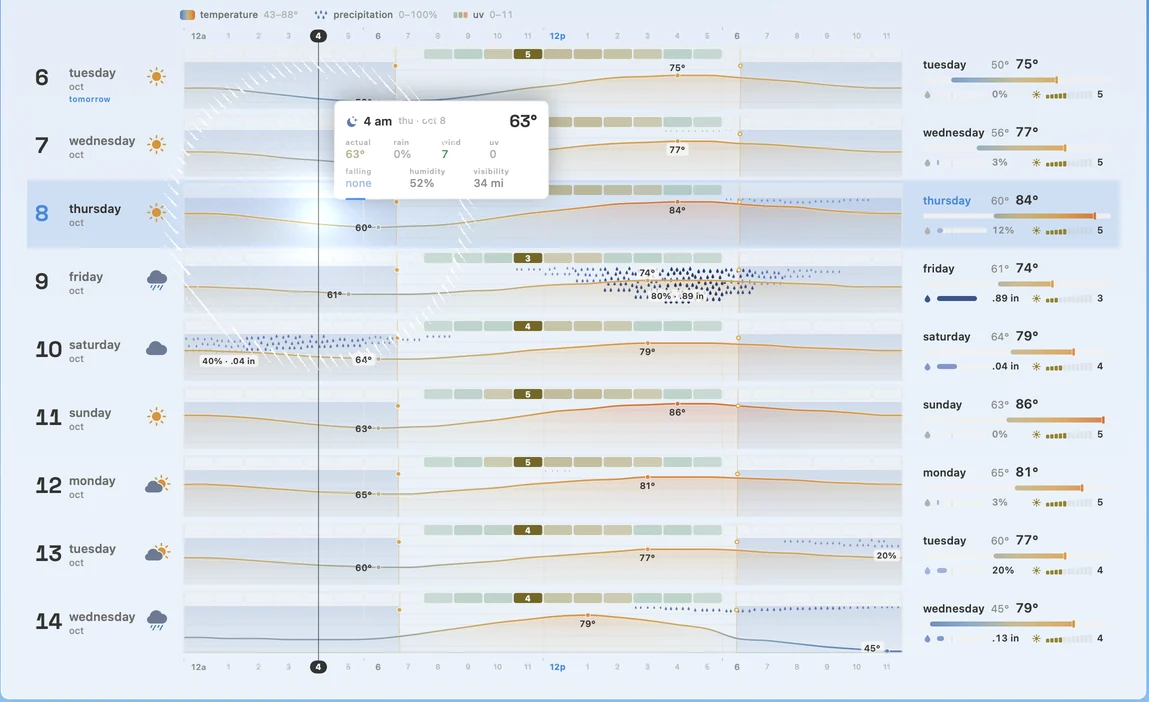Click raindrop icon in Sunday summary
1149x702 pixels.
[928, 435]
